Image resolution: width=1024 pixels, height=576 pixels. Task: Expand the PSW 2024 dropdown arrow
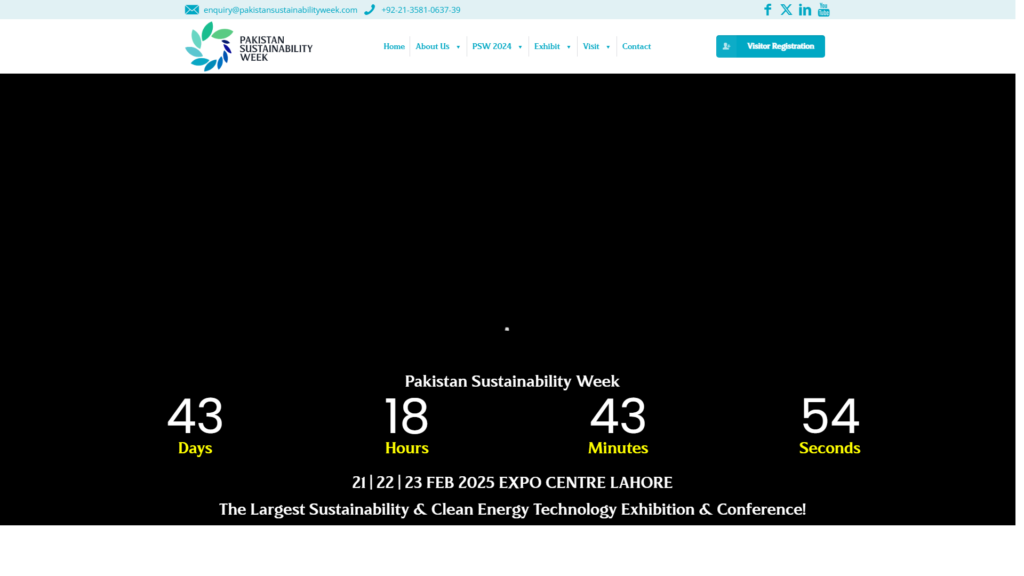(520, 47)
